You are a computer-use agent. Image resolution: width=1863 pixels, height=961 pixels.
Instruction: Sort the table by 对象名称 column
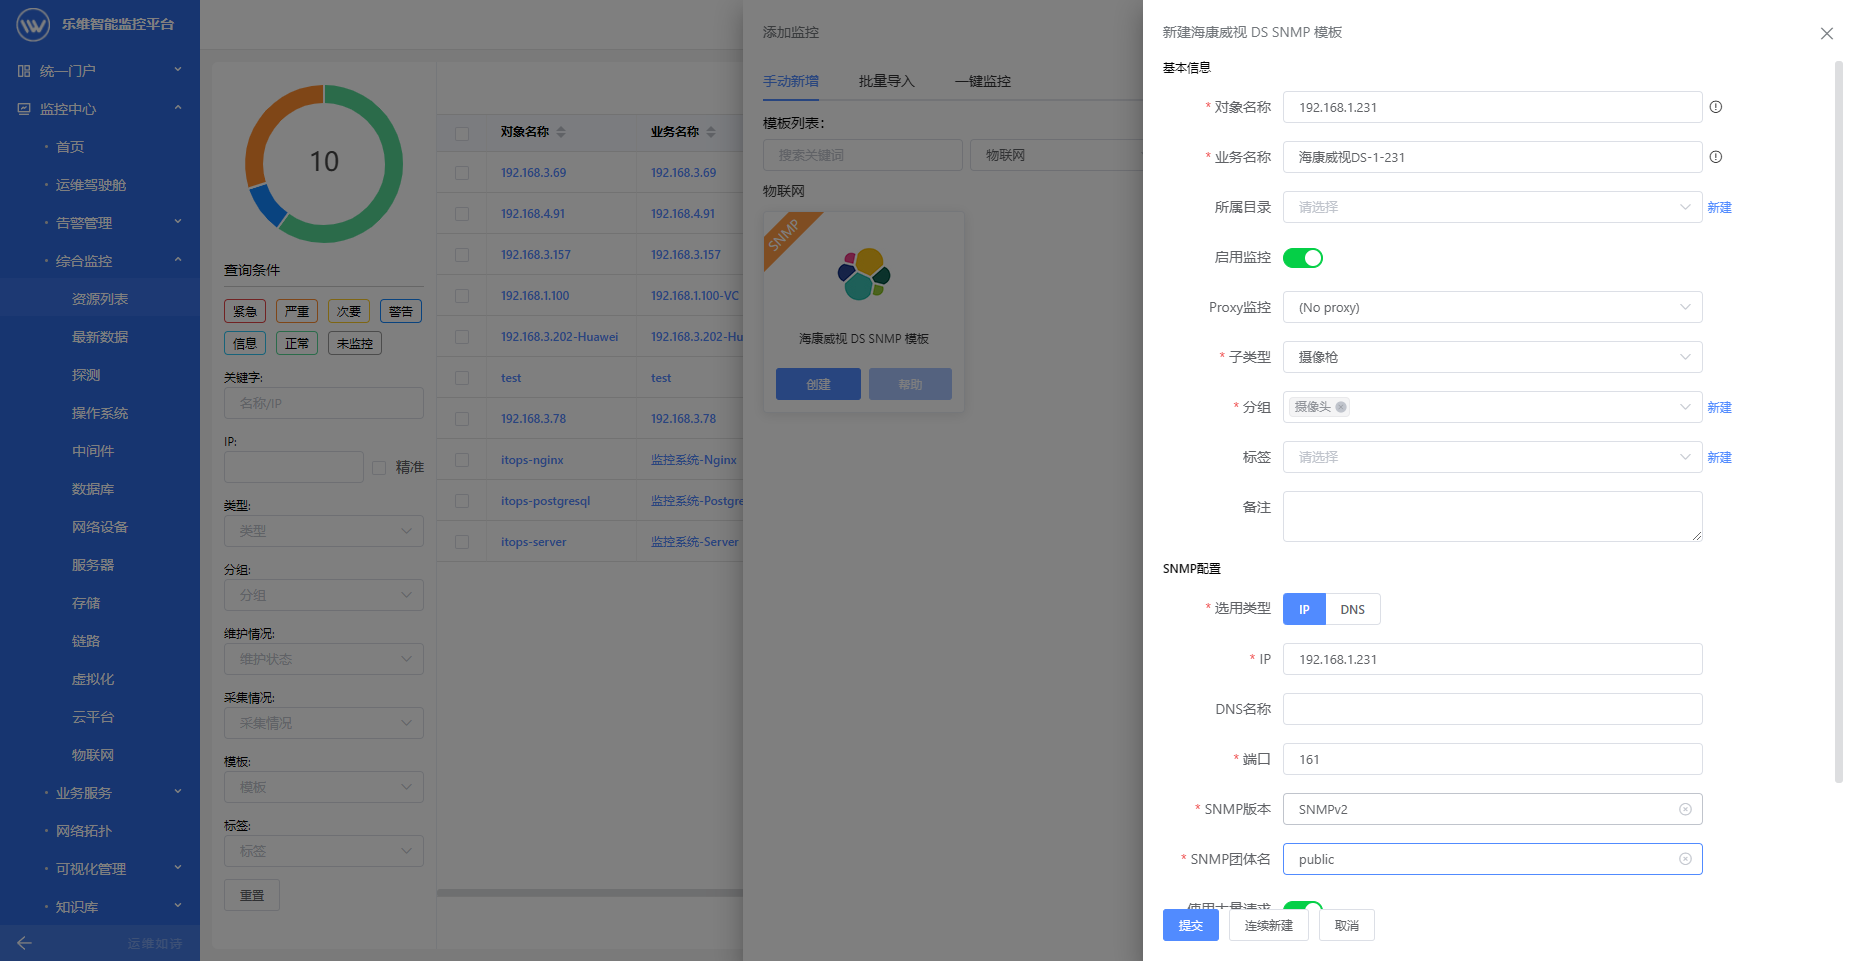click(561, 132)
